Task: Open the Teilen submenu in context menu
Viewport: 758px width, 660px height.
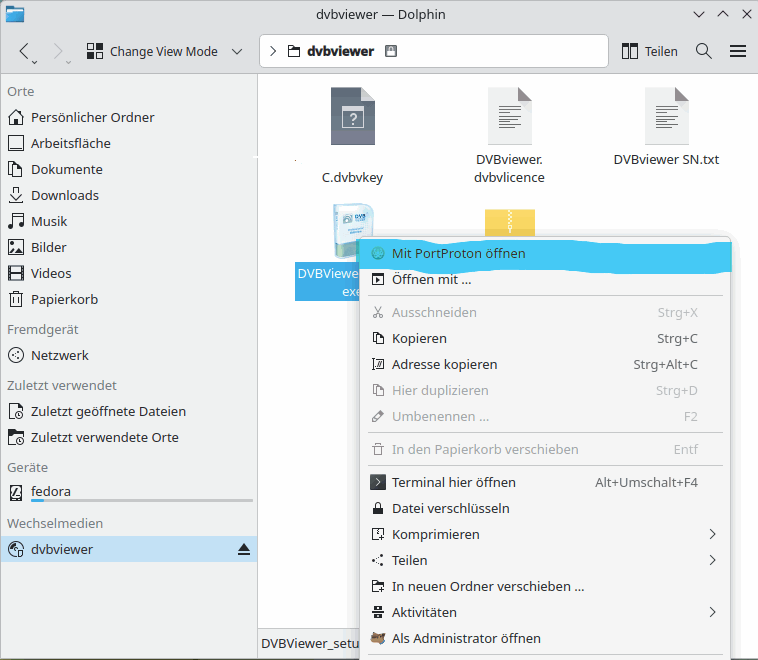Action: pos(545,560)
